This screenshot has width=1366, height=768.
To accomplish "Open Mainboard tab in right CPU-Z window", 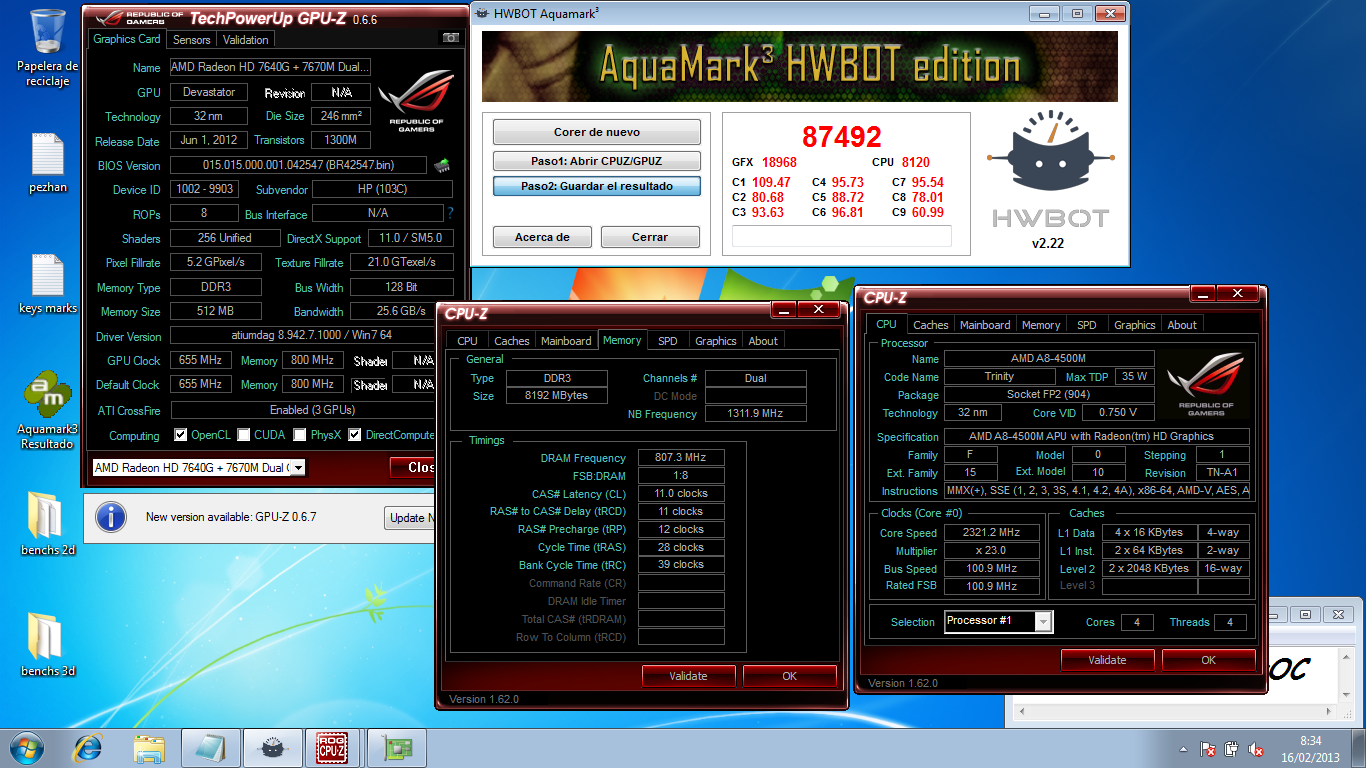I will [985, 325].
